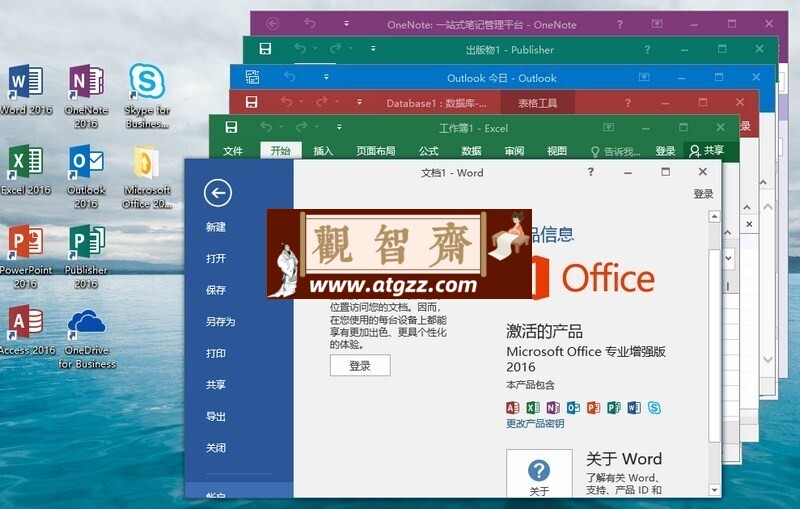
Task: Open quick access dropdown in OneNote title bar
Action: (x=346, y=23)
